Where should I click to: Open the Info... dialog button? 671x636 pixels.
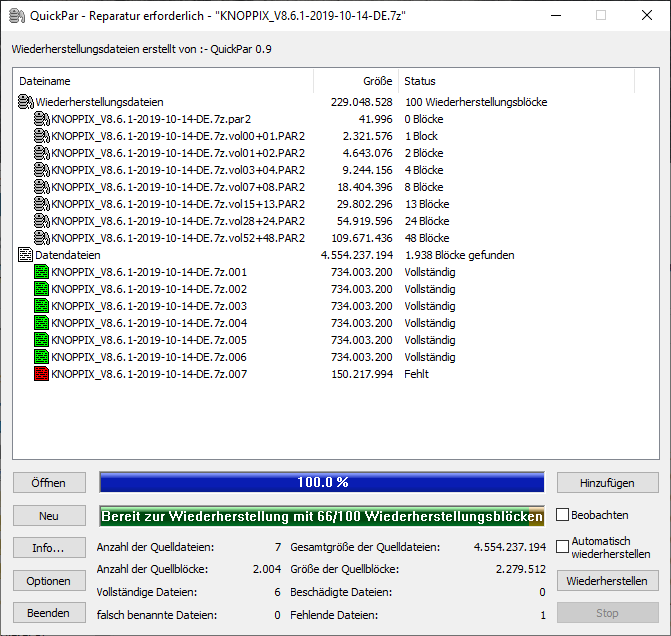49,548
